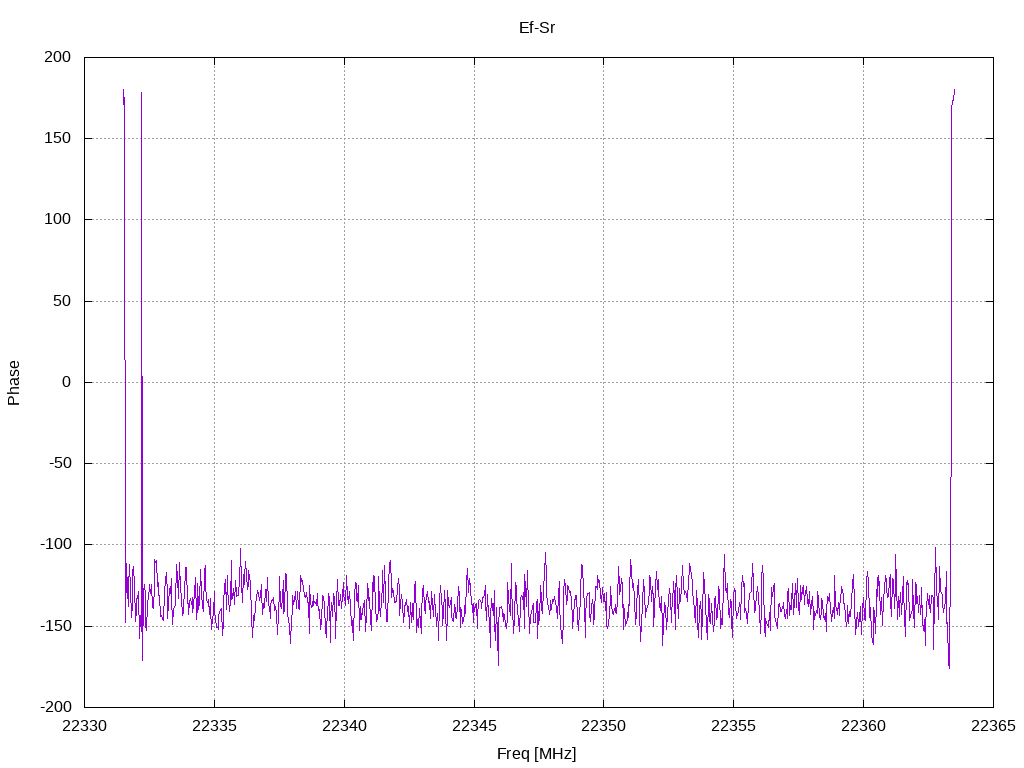
Task: Click y-axis tick label -200
Action: (56, 707)
